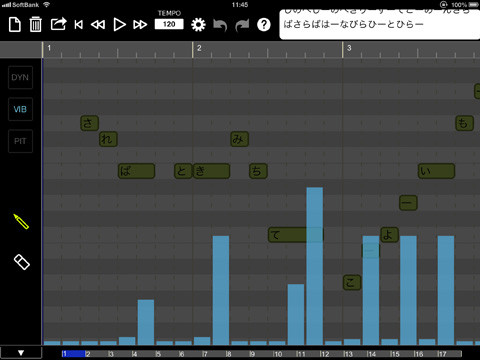Viewport: 480px width, 360px height.
Task: Switch to the DYN parameter
Action: [20, 77]
